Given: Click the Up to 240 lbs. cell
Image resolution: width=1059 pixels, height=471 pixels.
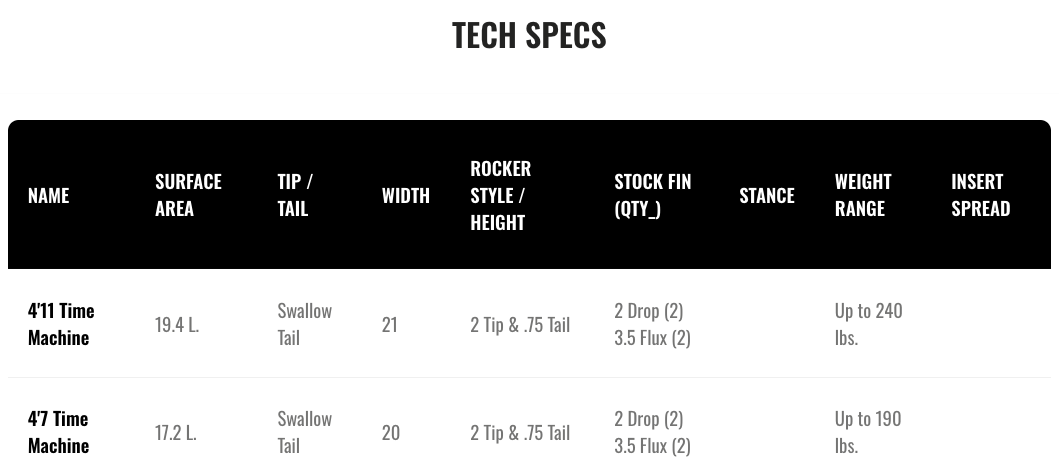Looking at the screenshot, I should pos(869,324).
